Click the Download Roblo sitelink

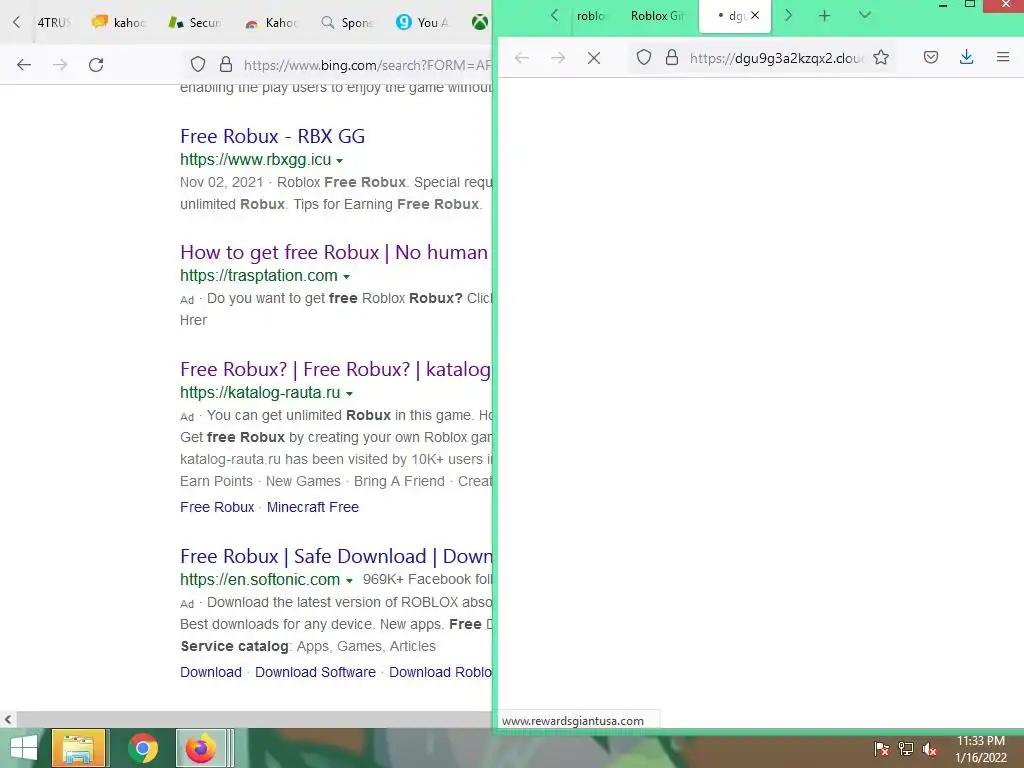tap(440, 672)
